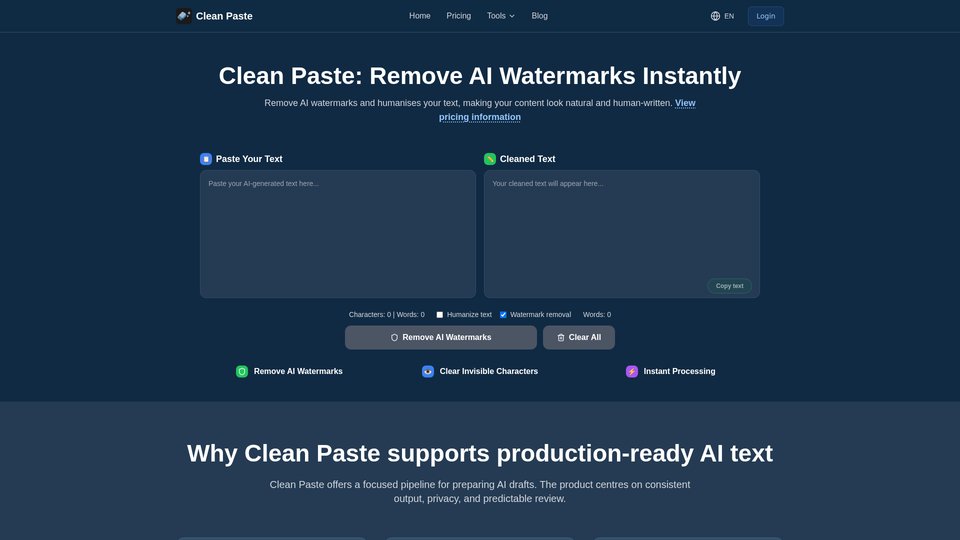Expand the Tools dropdown menu
The width and height of the screenshot is (960, 540).
point(501,16)
